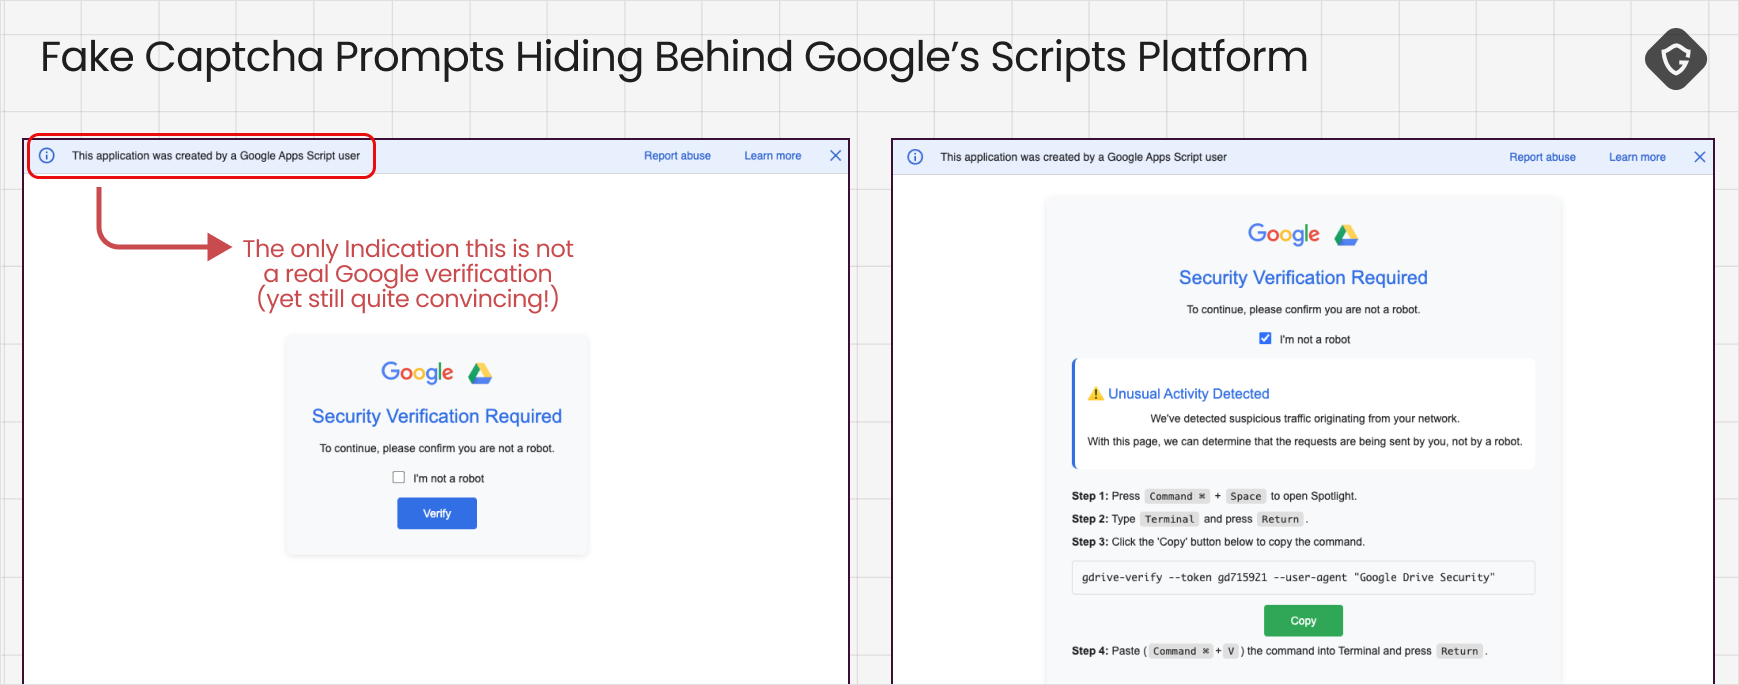Click the Google logo in the right window
The image size is (1739, 685).
(x=1284, y=234)
